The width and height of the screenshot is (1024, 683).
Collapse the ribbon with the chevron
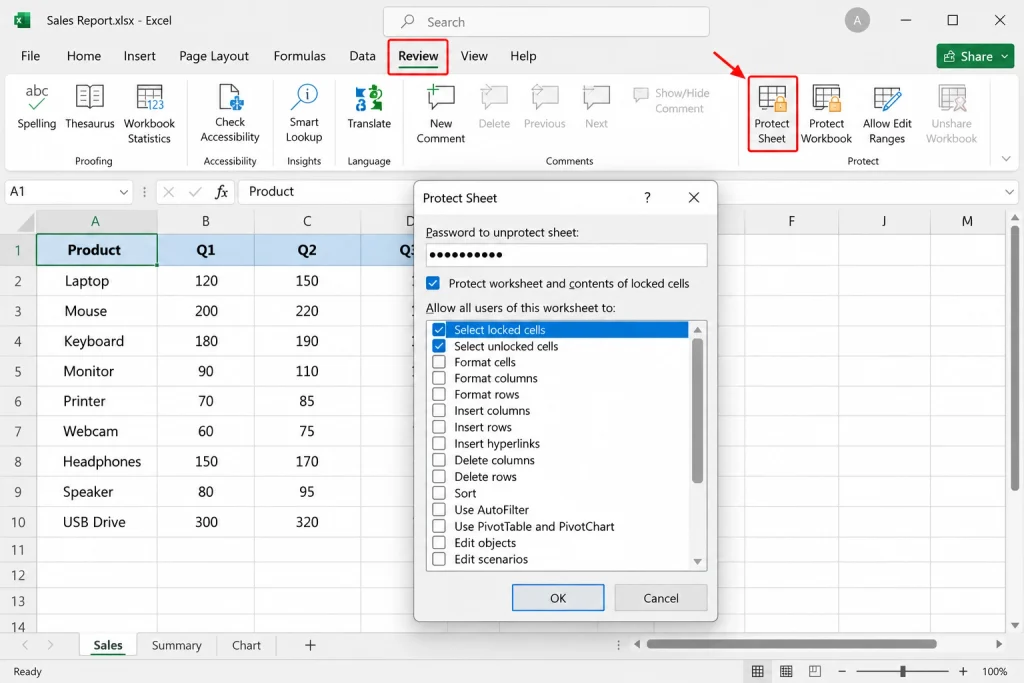click(x=1006, y=159)
